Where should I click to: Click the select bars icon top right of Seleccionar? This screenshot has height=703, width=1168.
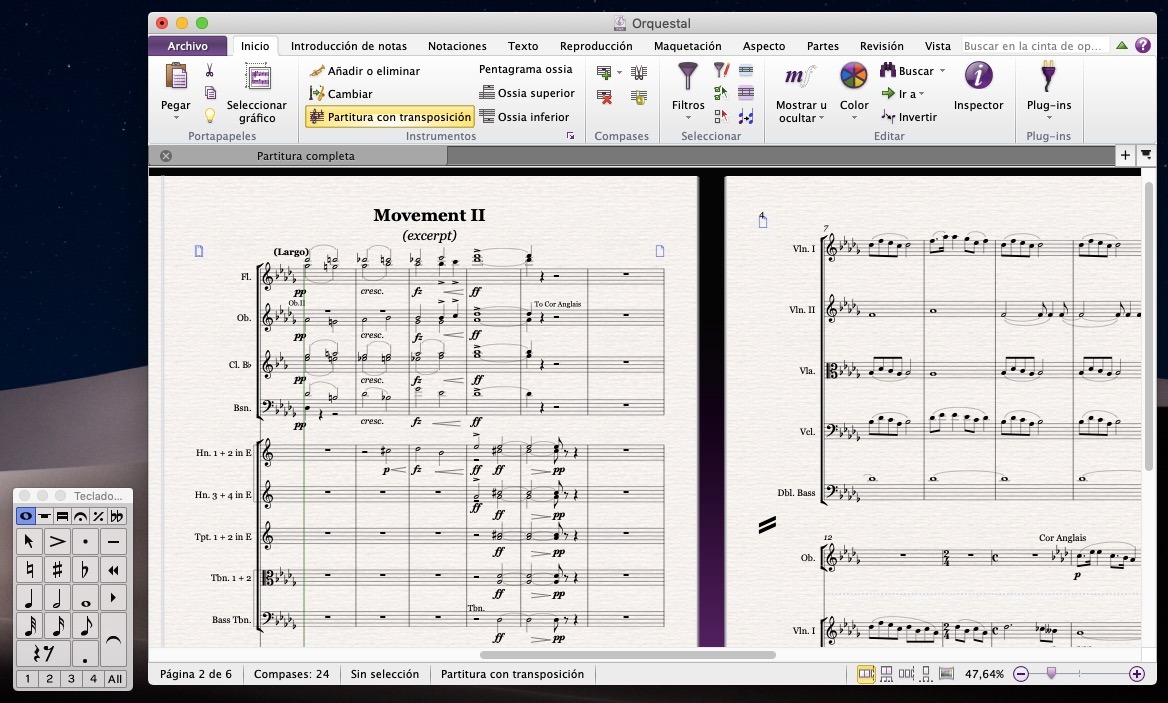click(x=746, y=71)
